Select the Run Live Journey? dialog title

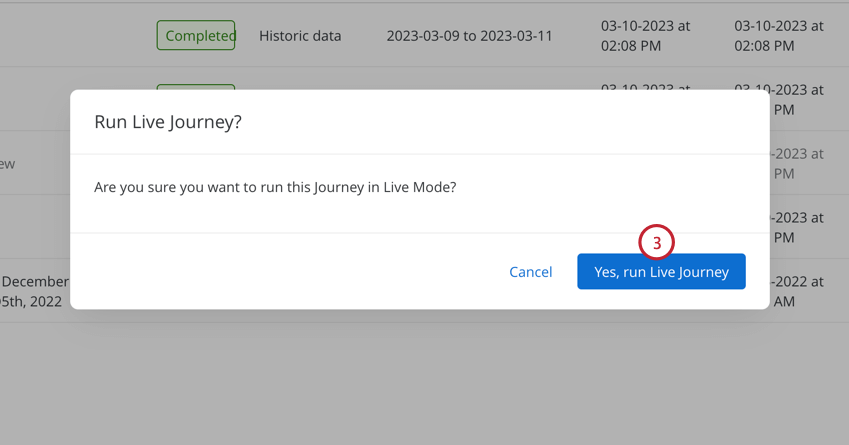pyautogui.click(x=168, y=122)
